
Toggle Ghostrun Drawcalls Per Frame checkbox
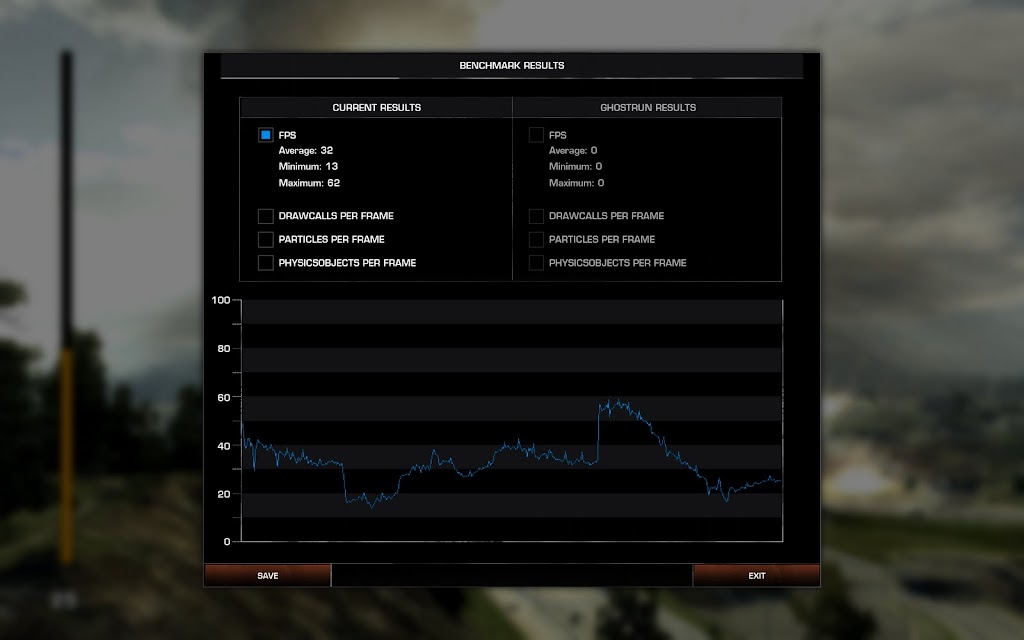pyautogui.click(x=536, y=216)
